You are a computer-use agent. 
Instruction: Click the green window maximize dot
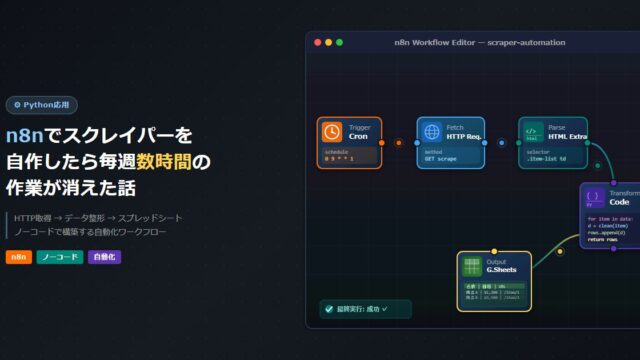tap(339, 42)
